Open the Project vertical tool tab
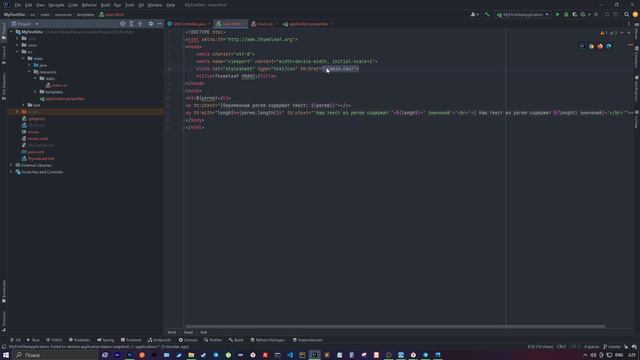The width and height of the screenshot is (640, 360). (4, 32)
